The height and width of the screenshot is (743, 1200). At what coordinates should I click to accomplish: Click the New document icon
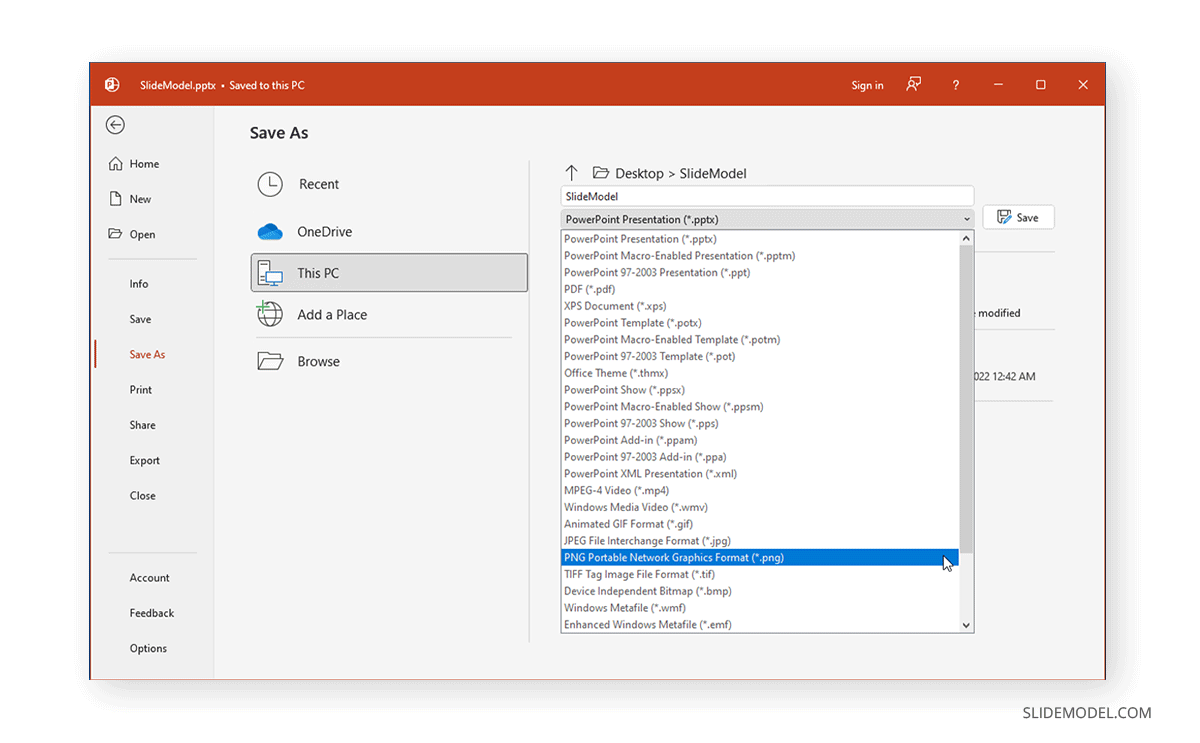pos(116,199)
